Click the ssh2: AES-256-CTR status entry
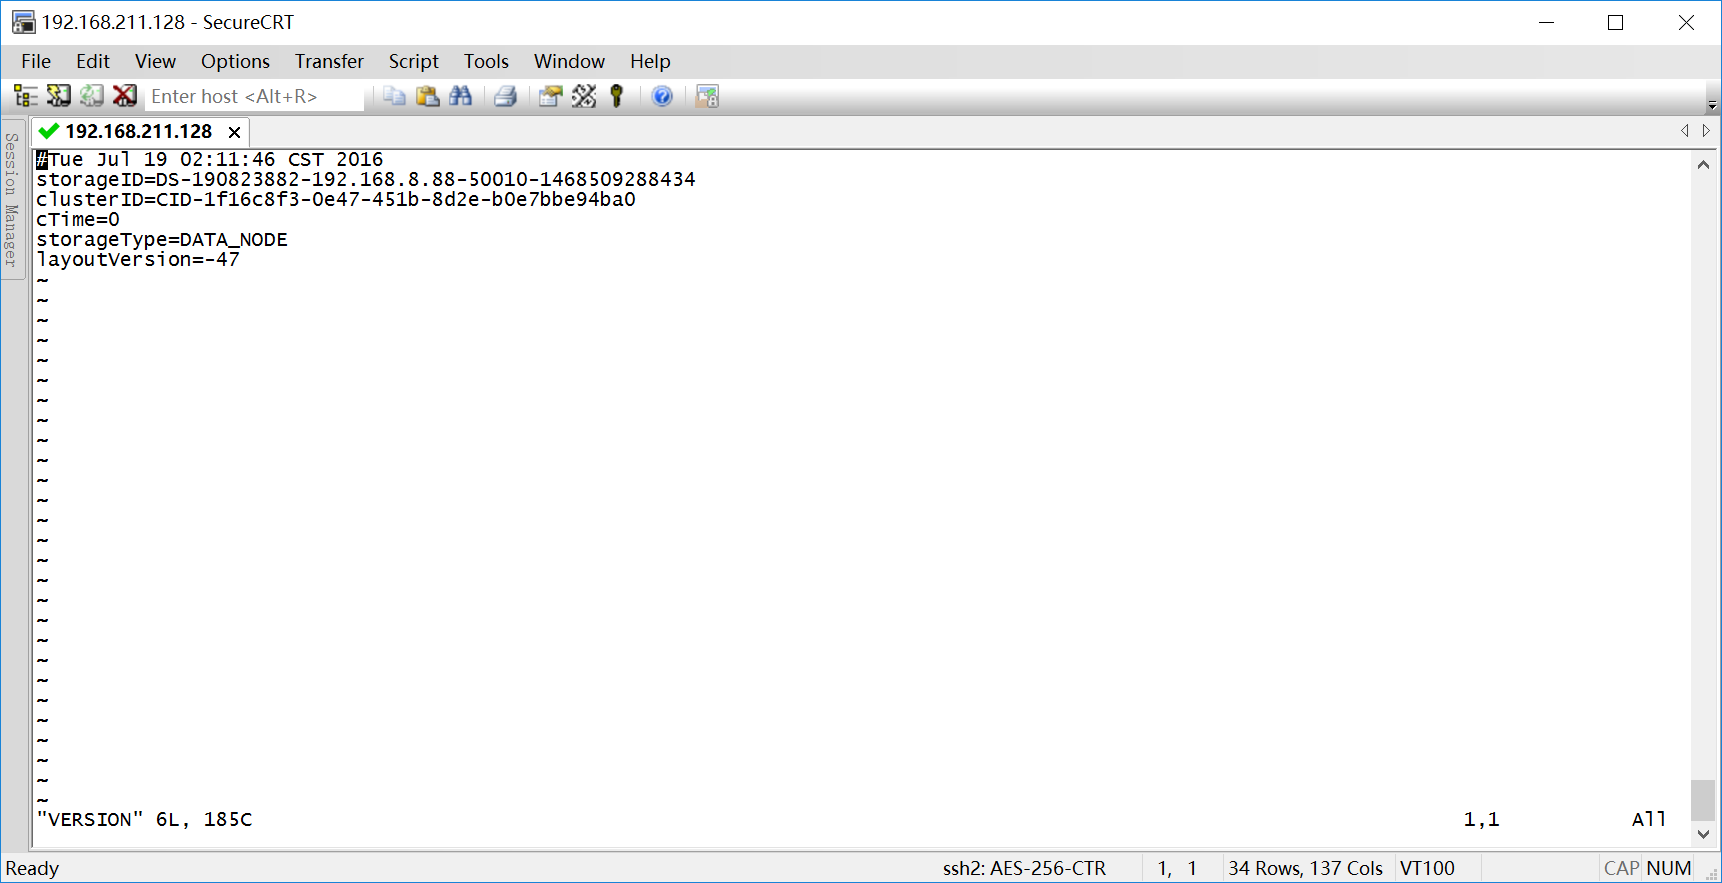The width and height of the screenshot is (1722, 883). pos(1024,868)
